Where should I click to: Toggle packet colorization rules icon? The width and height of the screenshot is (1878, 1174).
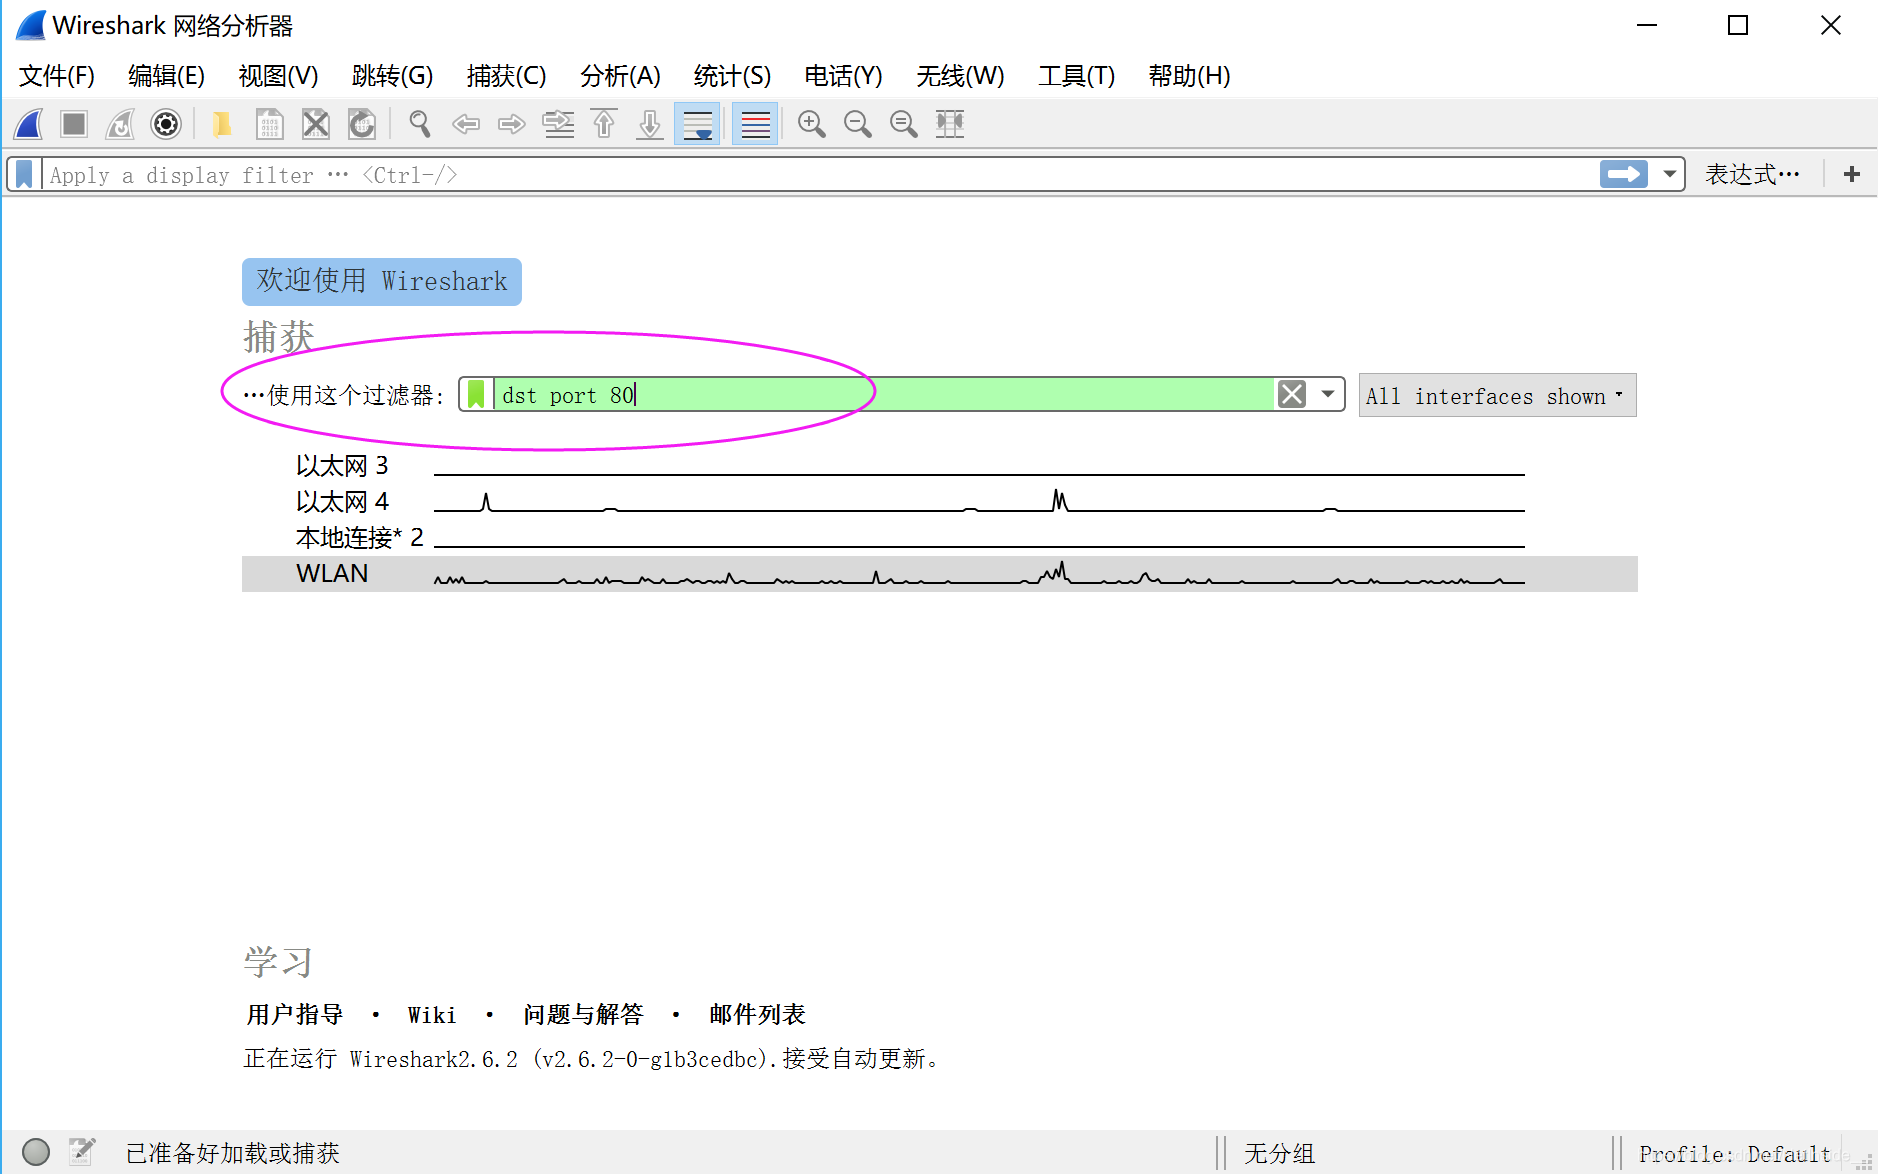click(x=755, y=124)
